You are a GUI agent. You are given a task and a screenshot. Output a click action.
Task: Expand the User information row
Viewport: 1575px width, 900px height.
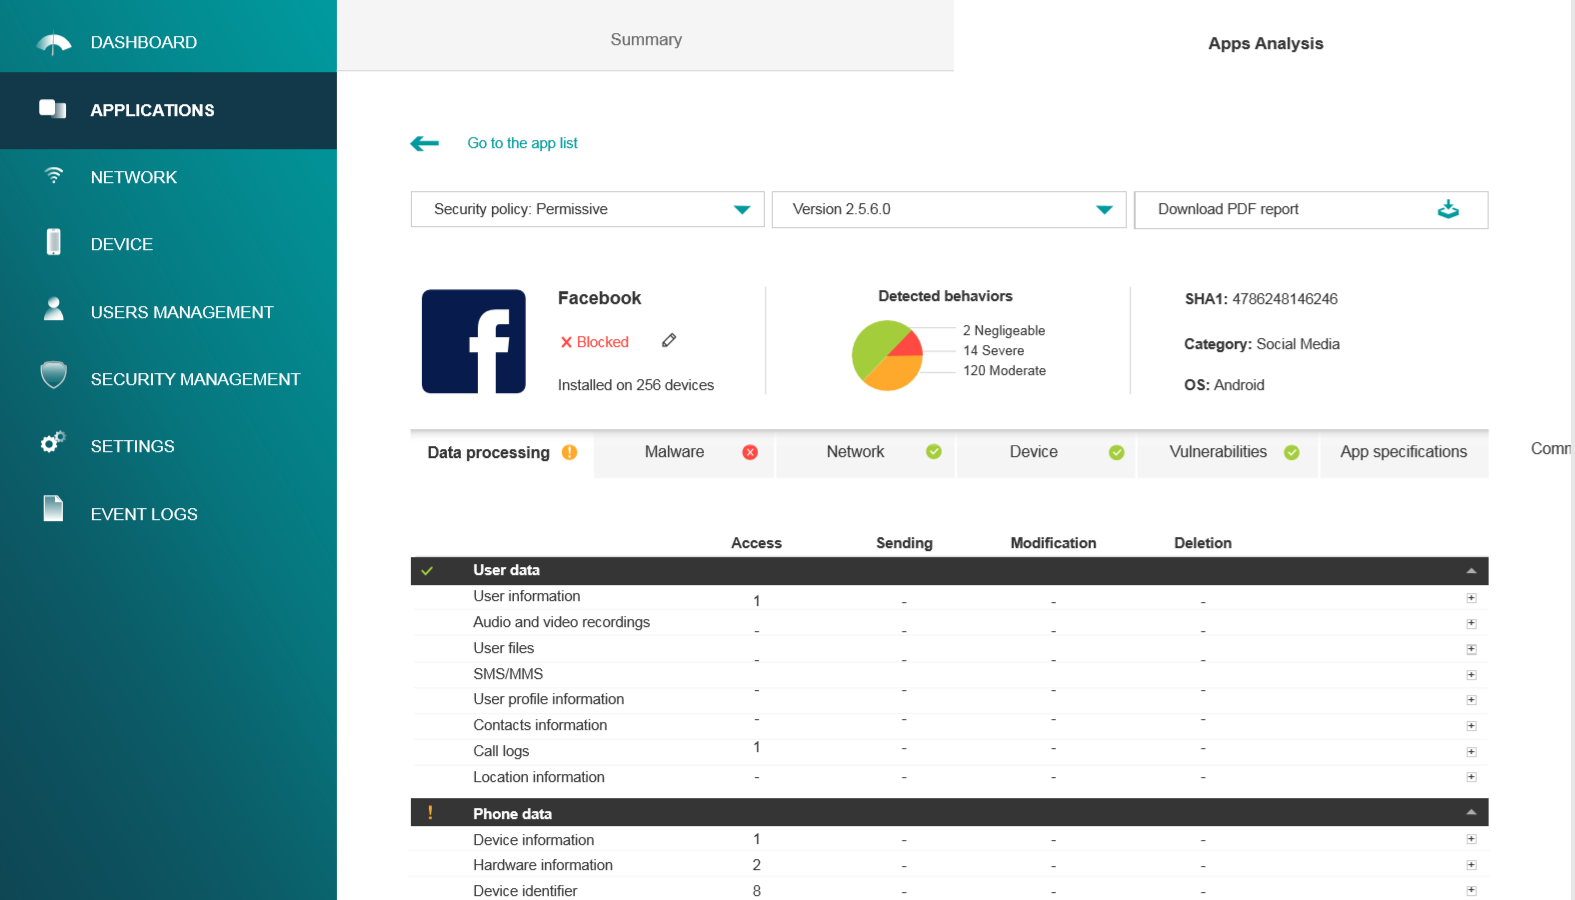[1471, 598]
